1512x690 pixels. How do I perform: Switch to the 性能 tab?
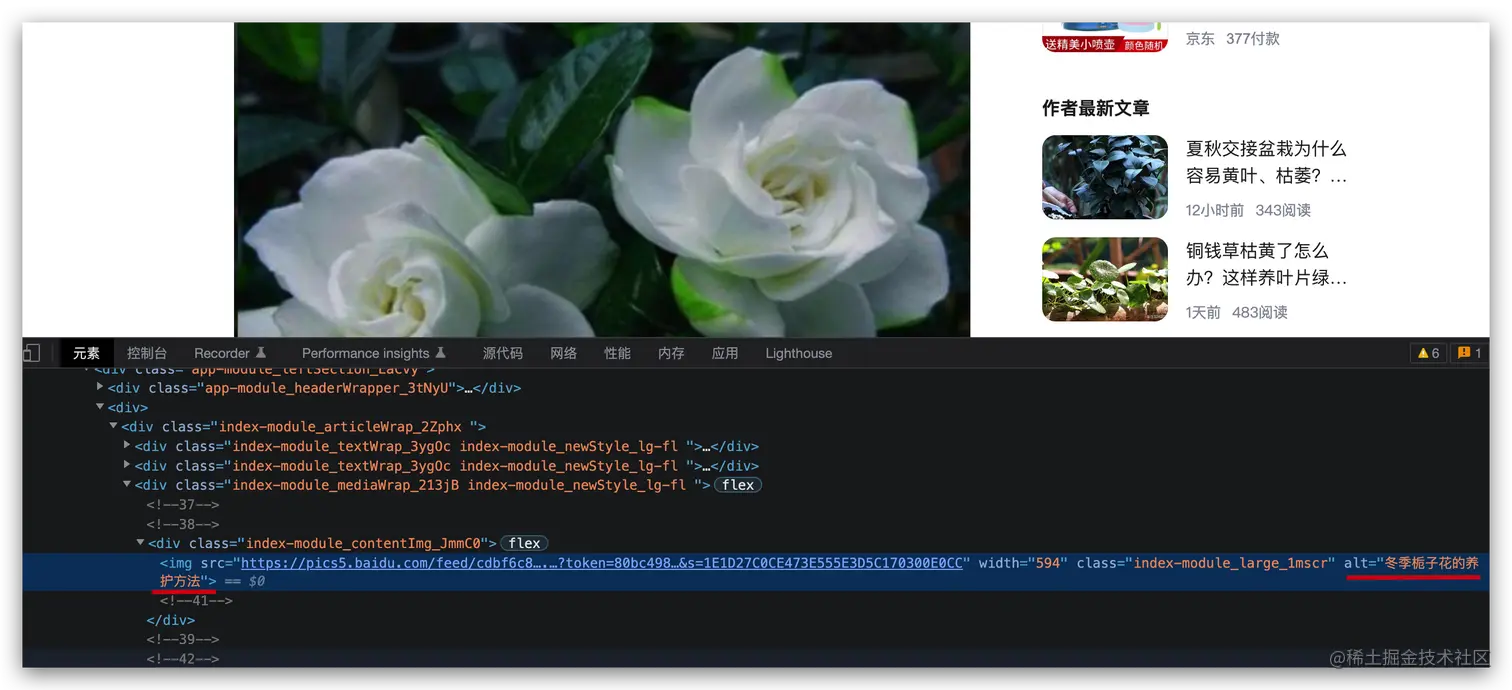point(618,353)
